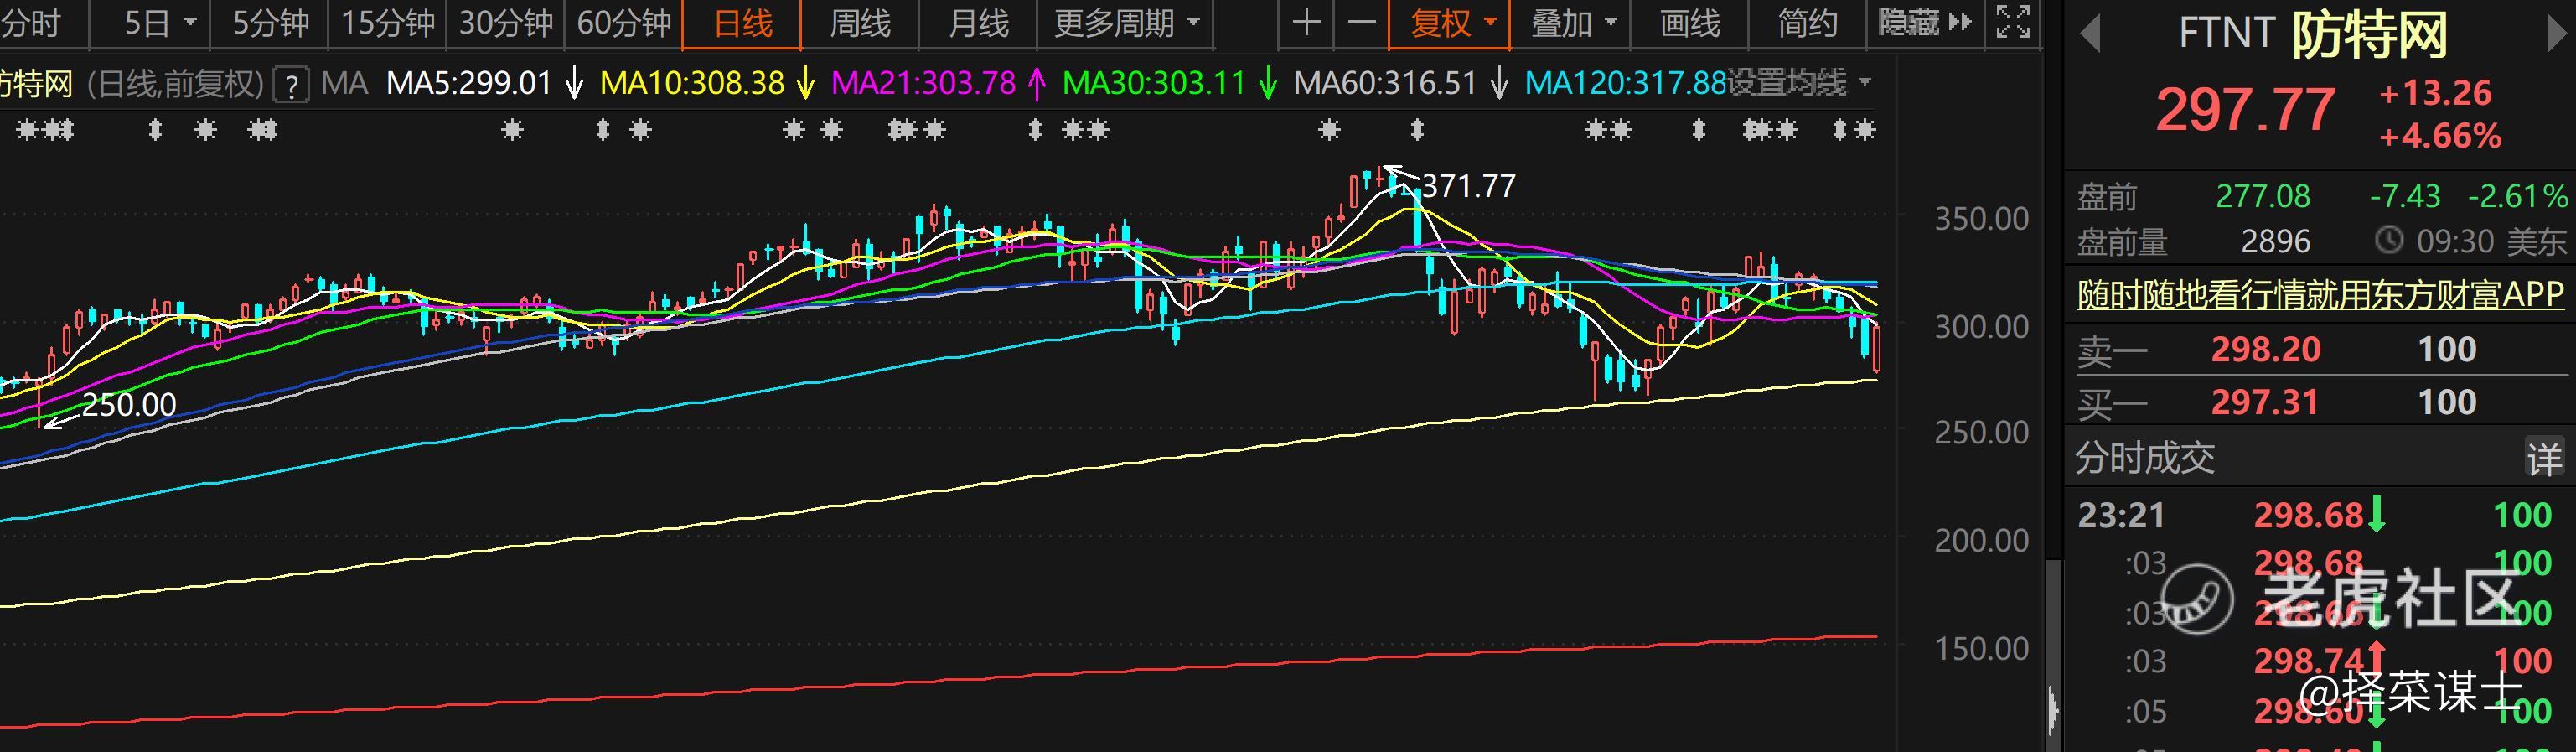Open 详 details for 分时成交

click(2545, 459)
